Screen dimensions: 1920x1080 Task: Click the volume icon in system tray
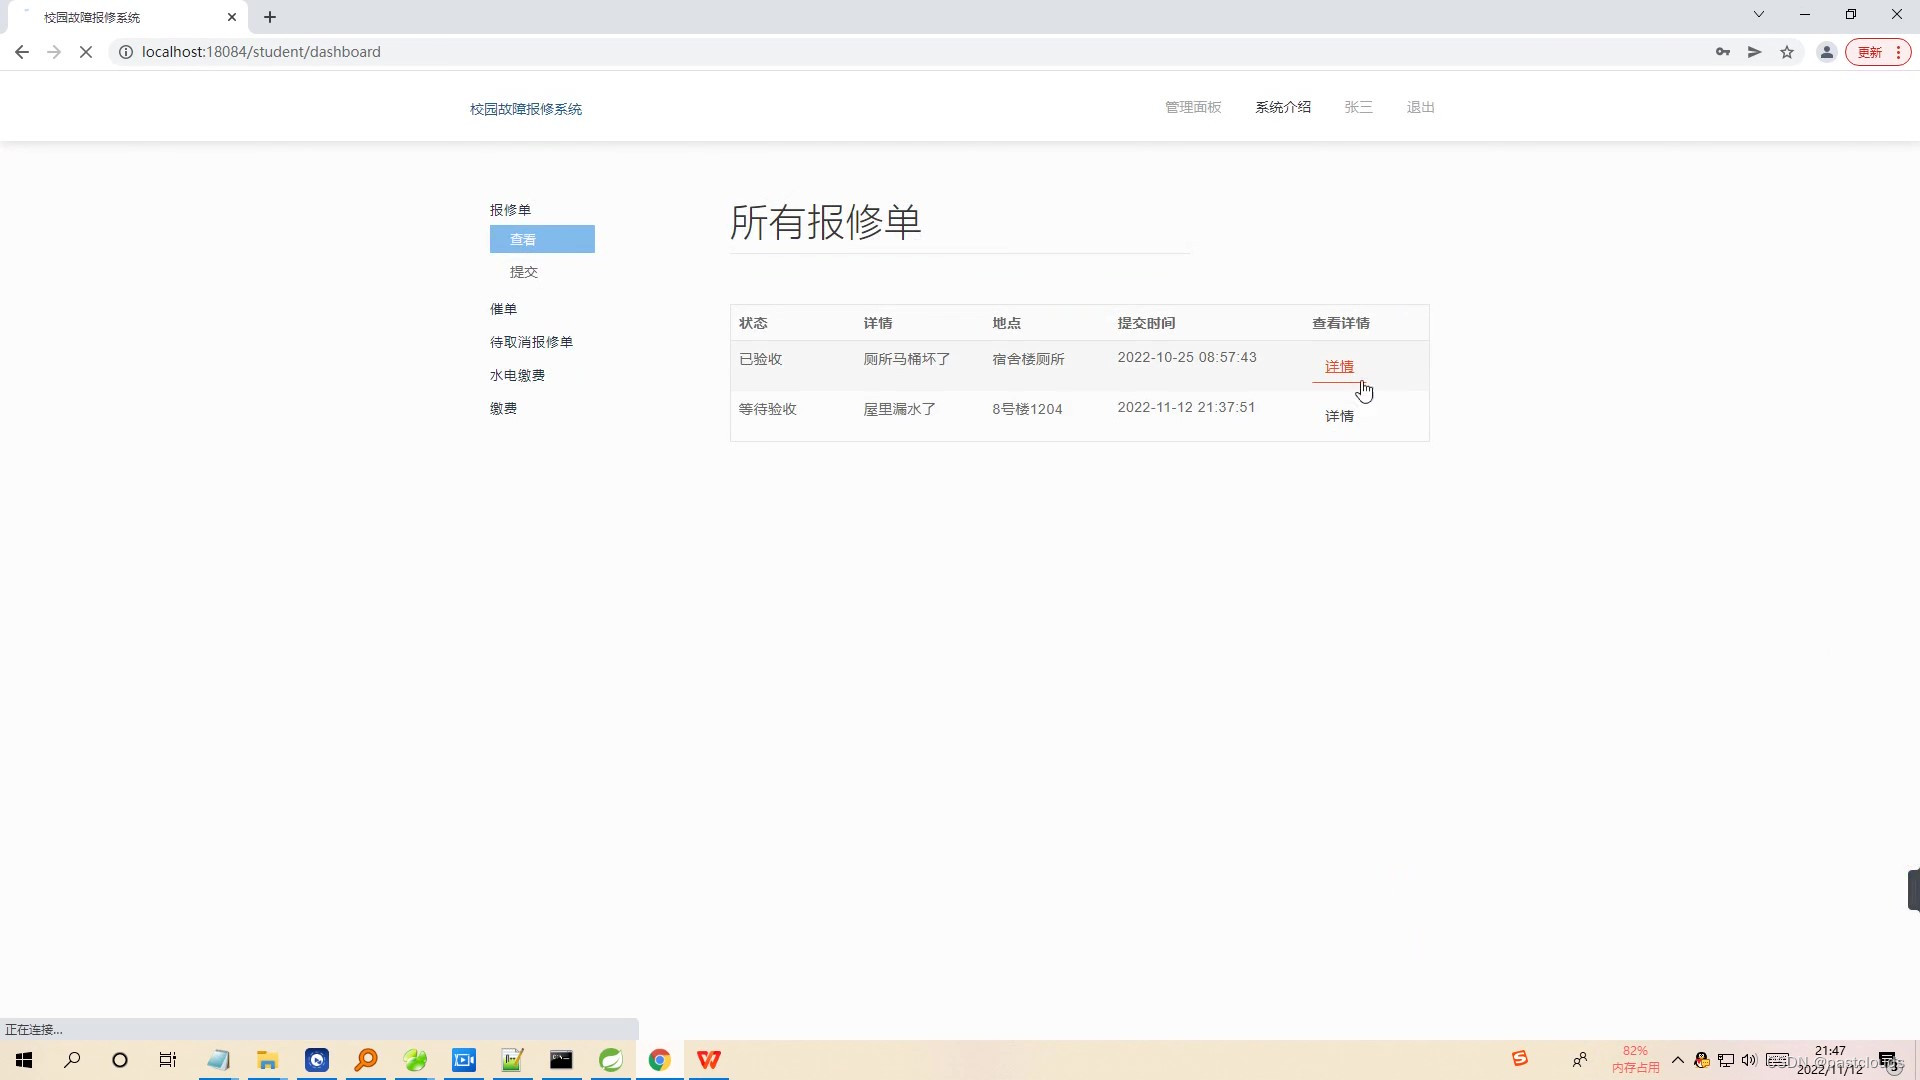pos(1749,1060)
